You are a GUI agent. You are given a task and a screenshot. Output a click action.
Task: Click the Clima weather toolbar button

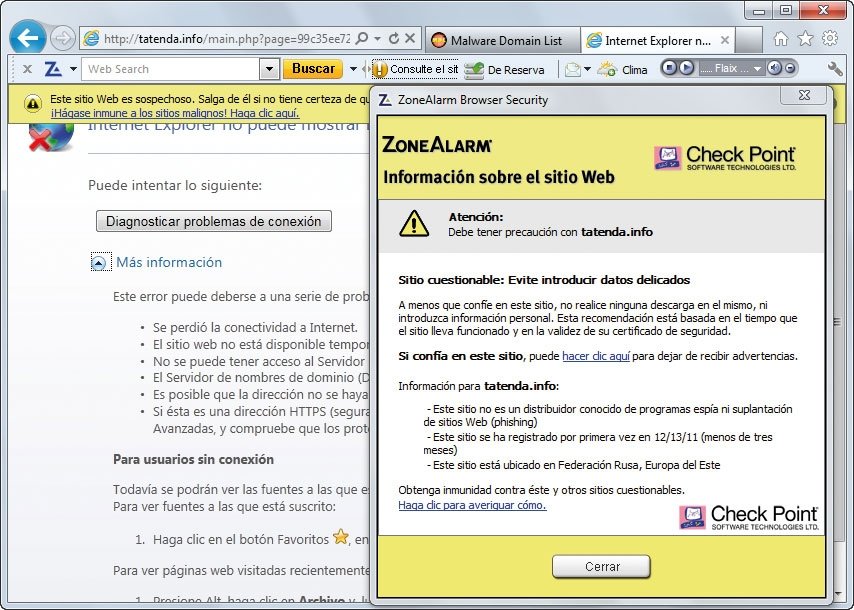click(x=622, y=70)
